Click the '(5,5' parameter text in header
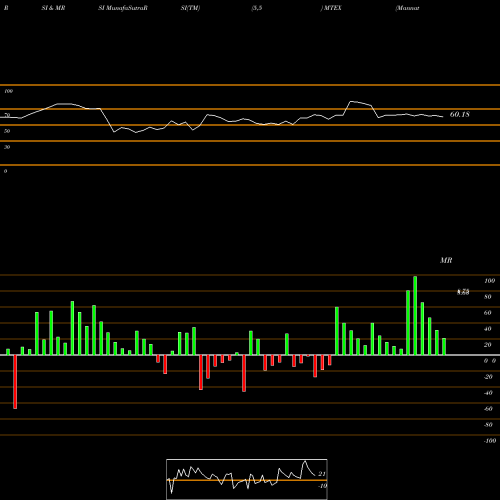500x500 pixels. pyautogui.click(x=257, y=8)
